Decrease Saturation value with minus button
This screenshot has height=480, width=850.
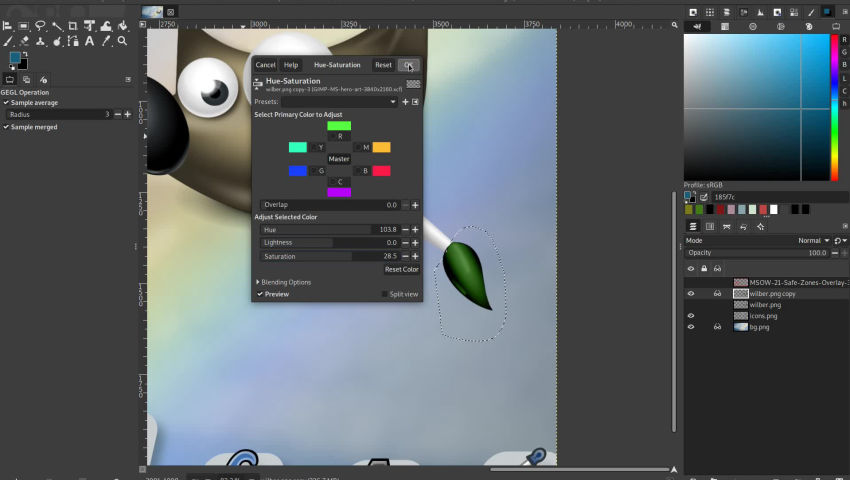(405, 256)
